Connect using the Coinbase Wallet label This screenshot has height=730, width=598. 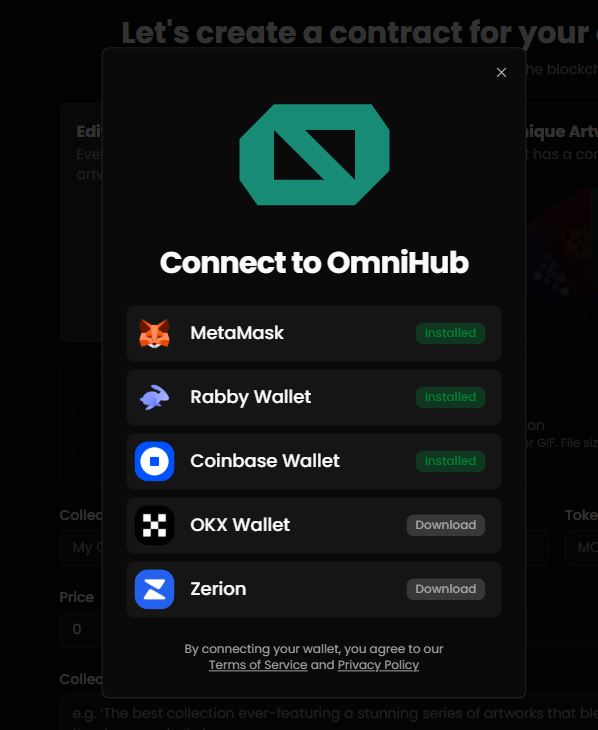(265, 461)
